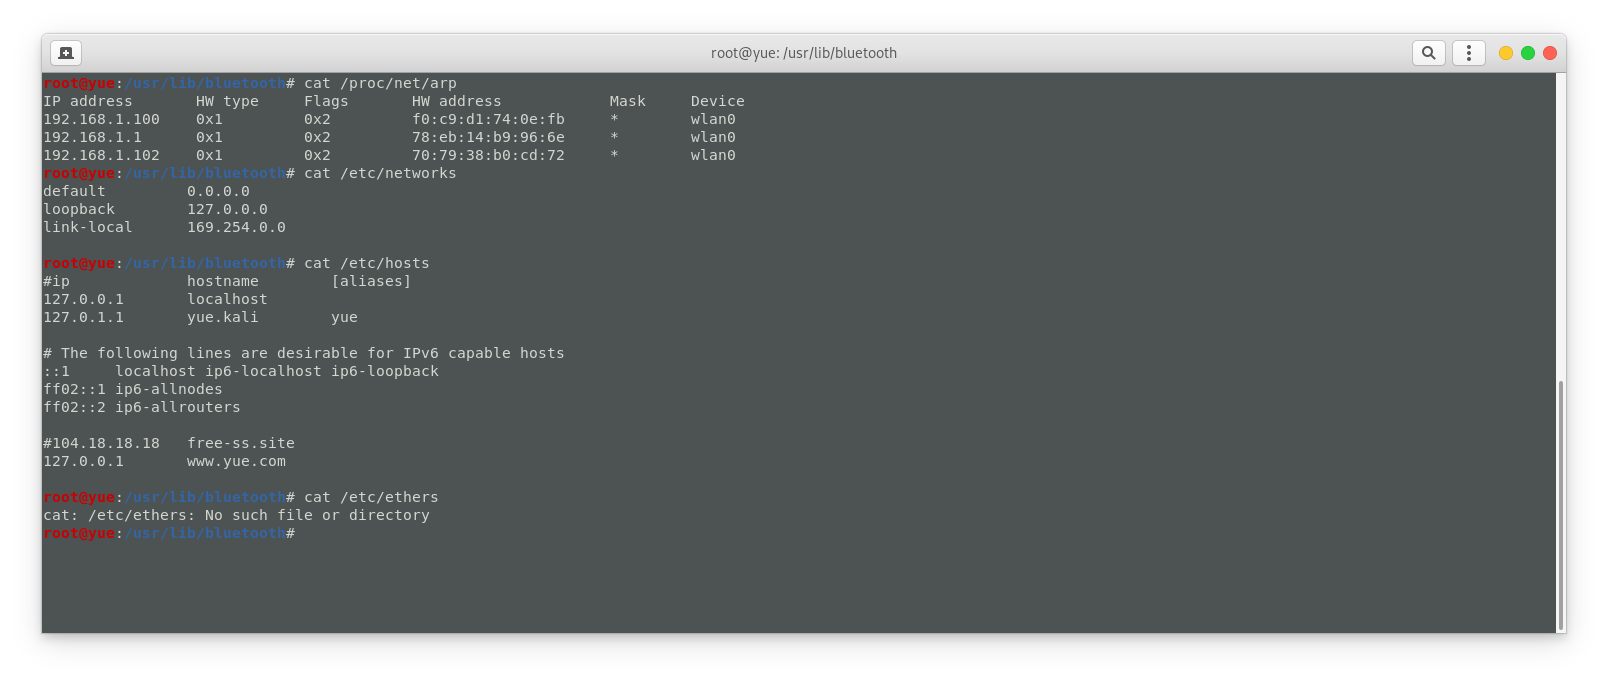Open the terminal search tool
This screenshot has height=683, width=1608.
point(1429,53)
